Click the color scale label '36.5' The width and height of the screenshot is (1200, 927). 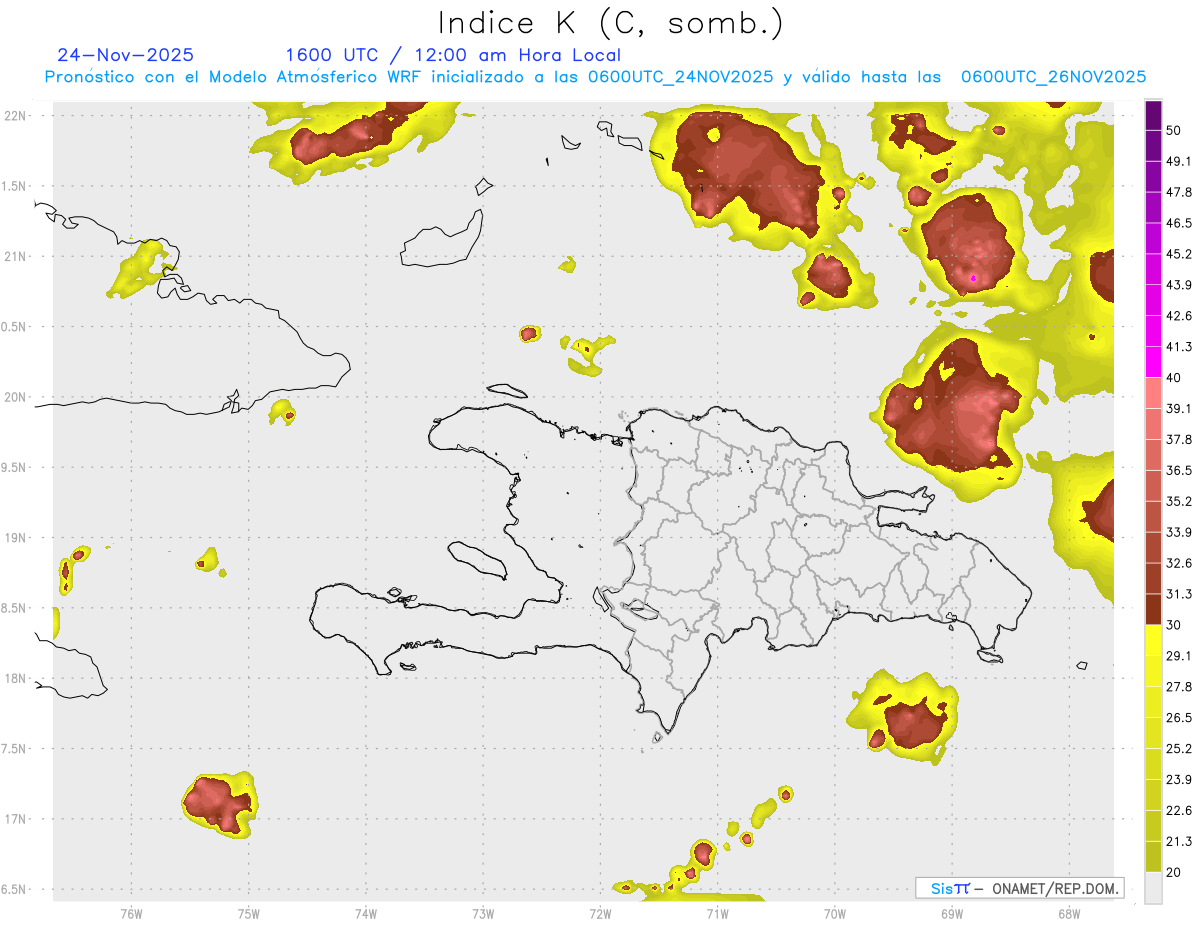click(1179, 470)
